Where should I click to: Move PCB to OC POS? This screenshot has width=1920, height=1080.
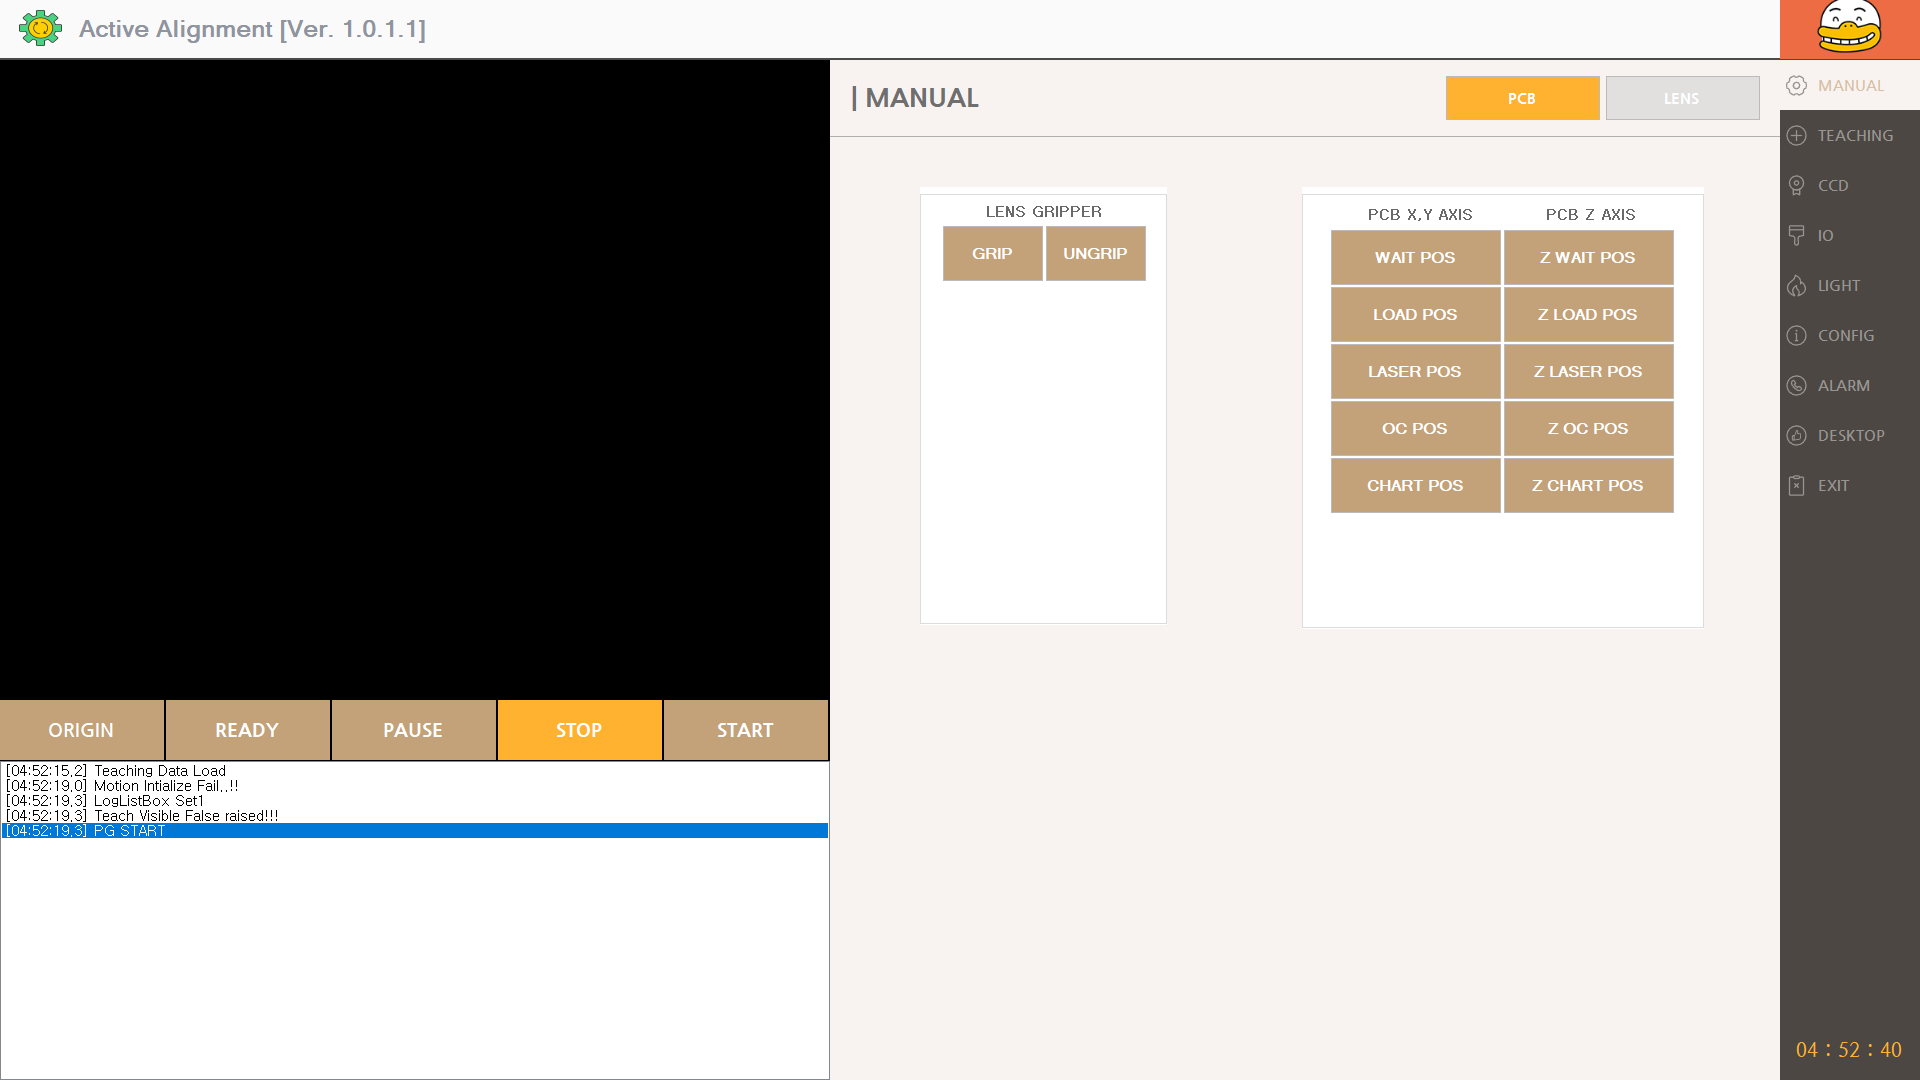[1415, 429]
